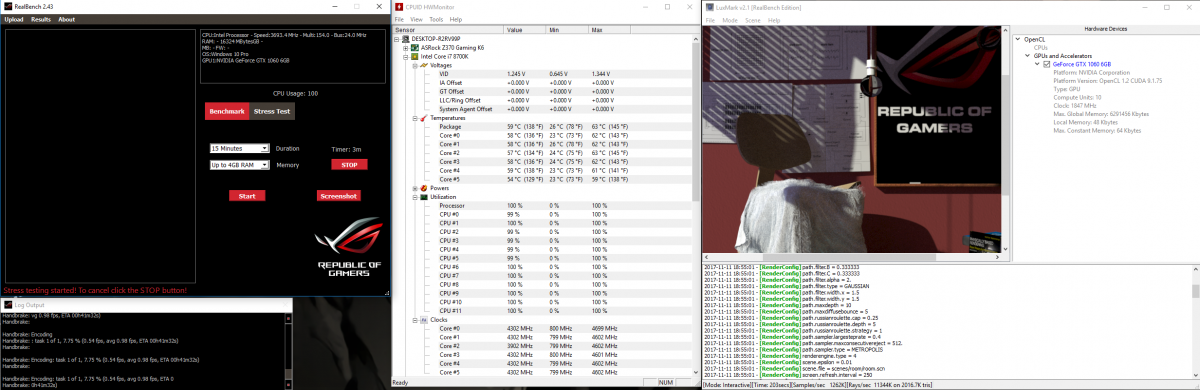Collapse the OpenCL tree in Hardware Devices
Viewport: 1200px width, 390px height.
tap(1018, 39)
